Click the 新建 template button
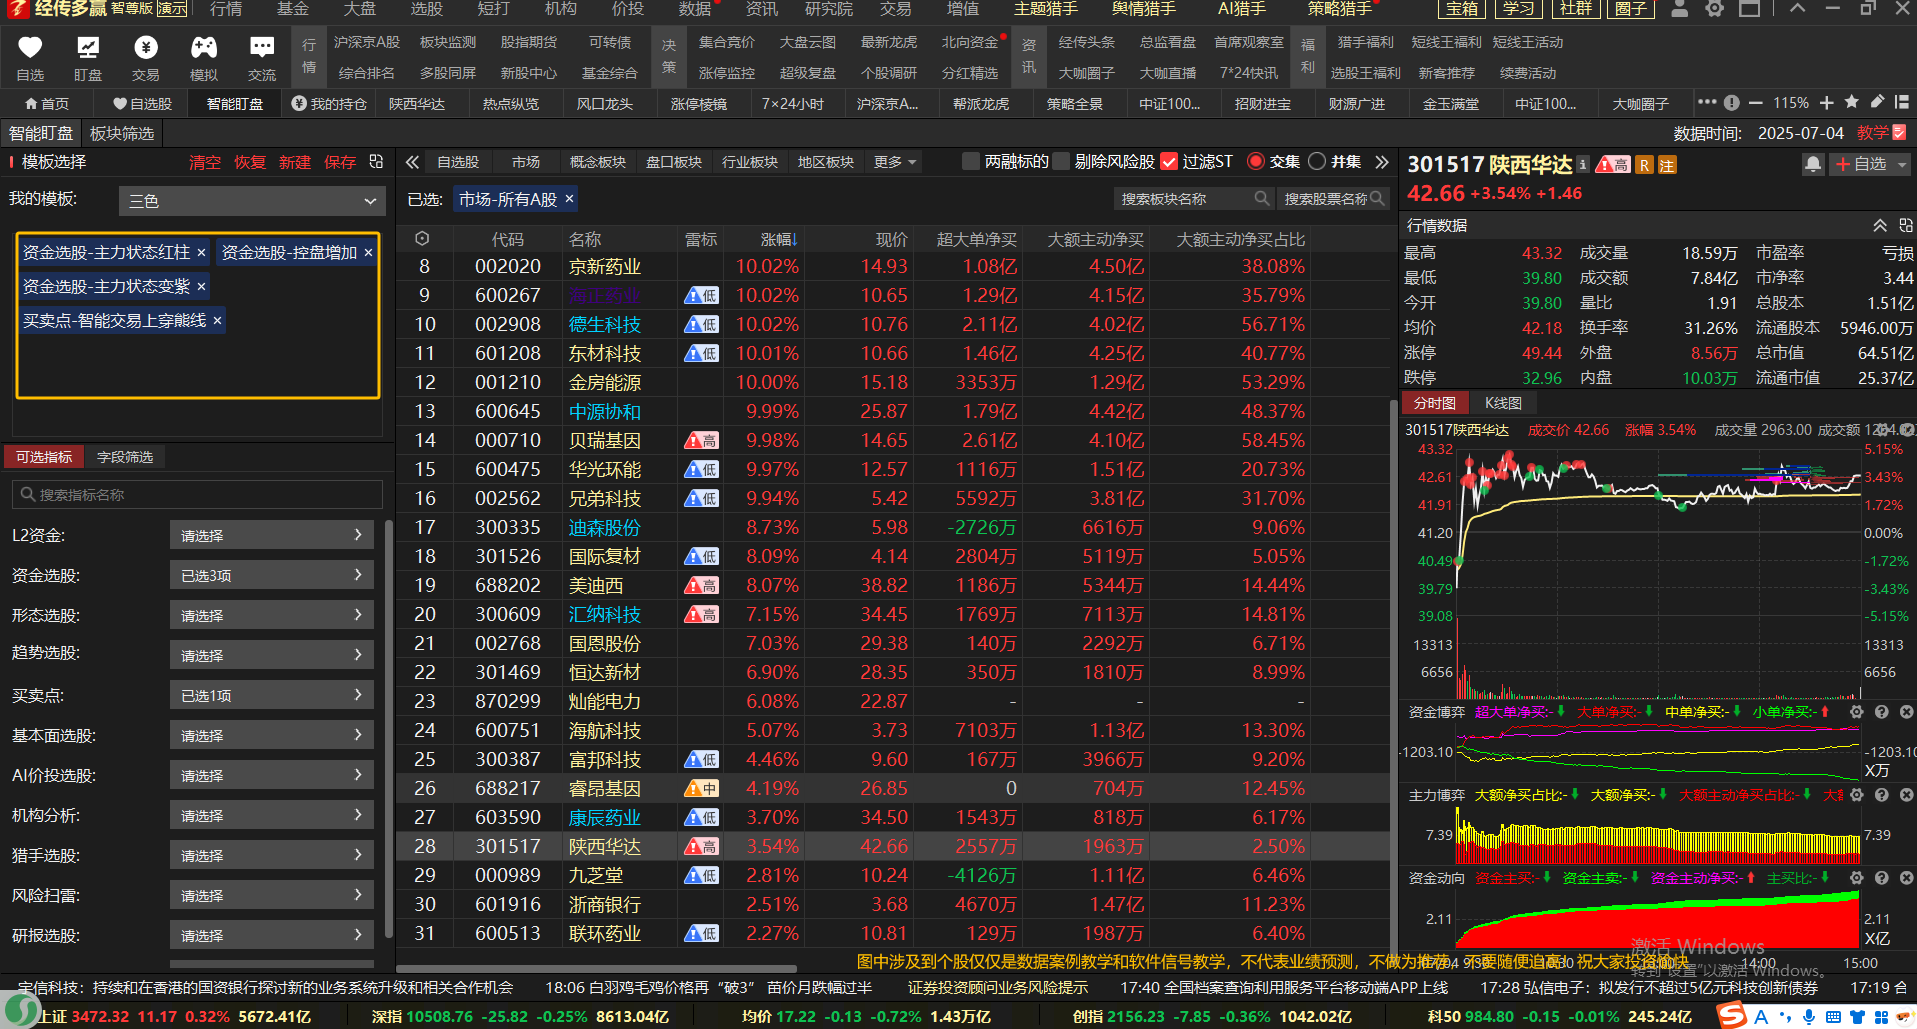The width and height of the screenshot is (1917, 1029). click(x=295, y=162)
